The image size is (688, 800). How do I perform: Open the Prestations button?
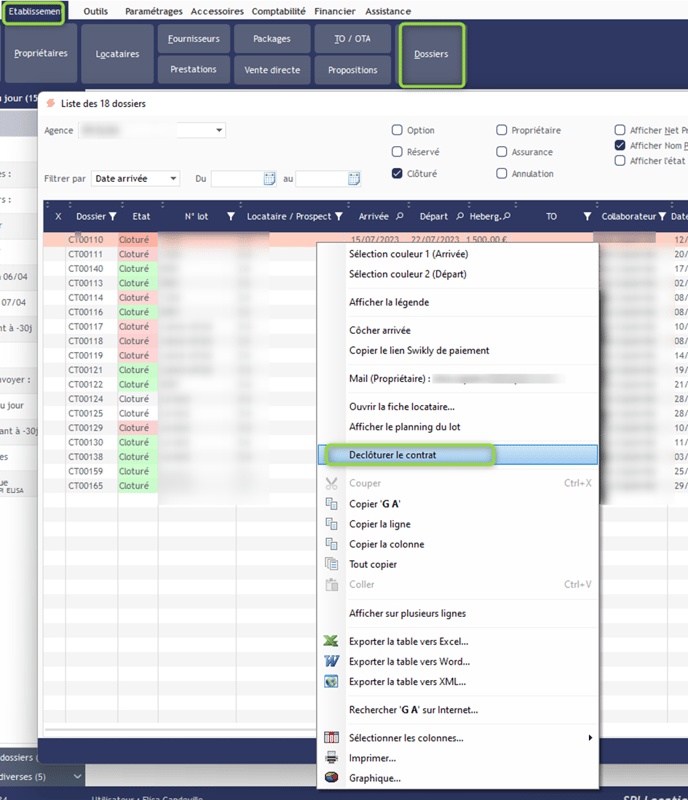(193, 69)
